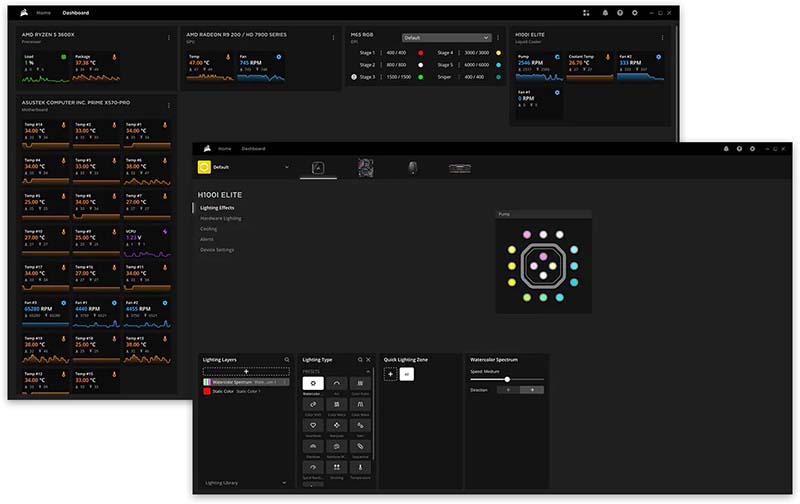
Task: Open help icon in front window title bar
Action: pyautogui.click(x=739, y=149)
